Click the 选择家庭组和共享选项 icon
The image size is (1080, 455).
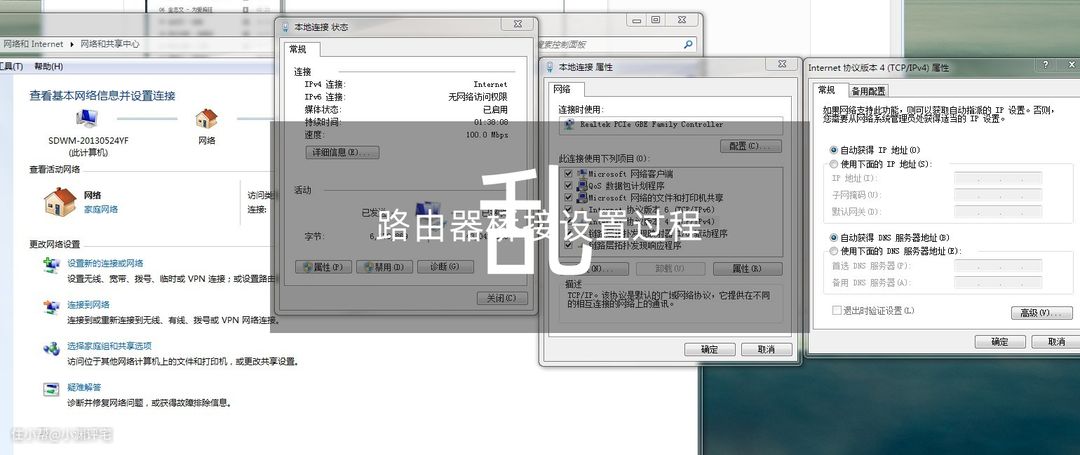coord(51,348)
